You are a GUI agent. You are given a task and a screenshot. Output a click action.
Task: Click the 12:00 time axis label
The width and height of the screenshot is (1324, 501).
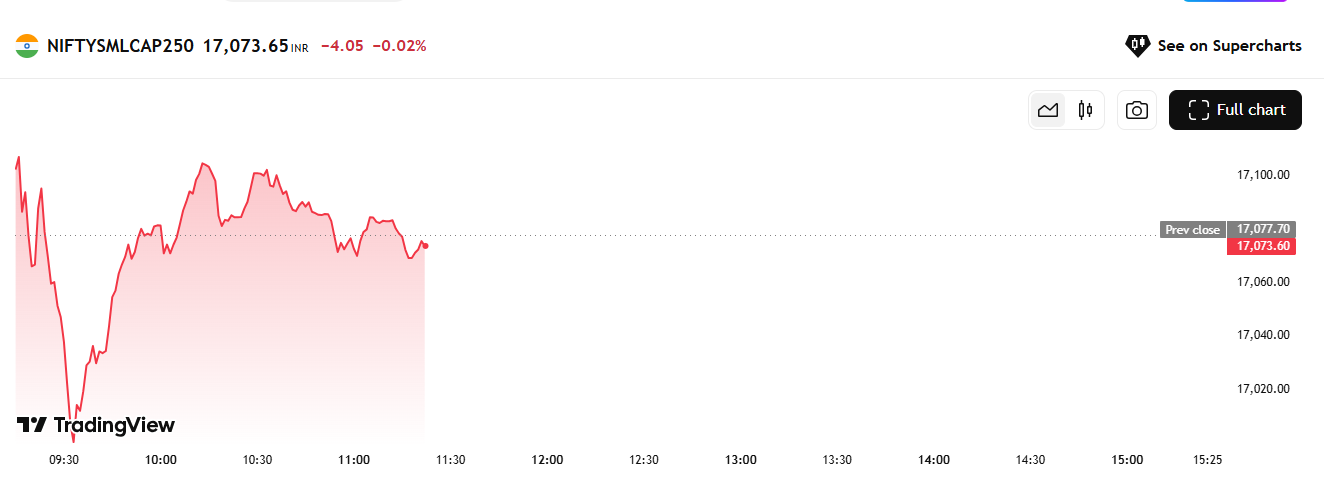pyautogui.click(x=547, y=460)
